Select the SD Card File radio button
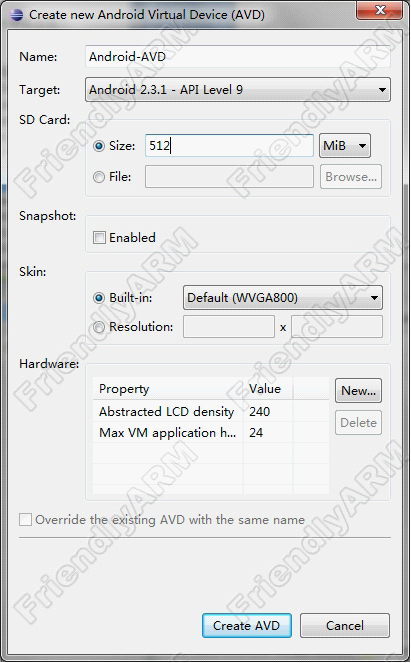Viewport: 411px width, 663px height. click(x=99, y=177)
